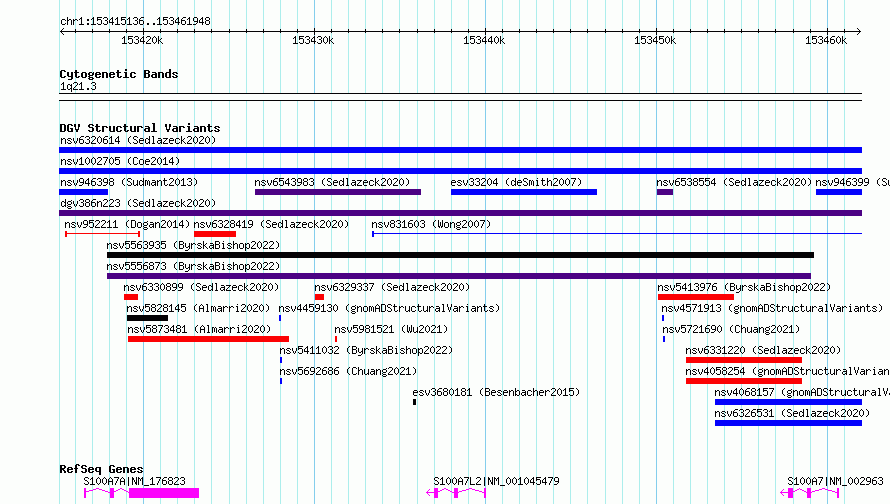Screen dimensions: 890x504
Task: Select nsv6330899 (Sedlazeck2020) label
Action: [201, 287]
